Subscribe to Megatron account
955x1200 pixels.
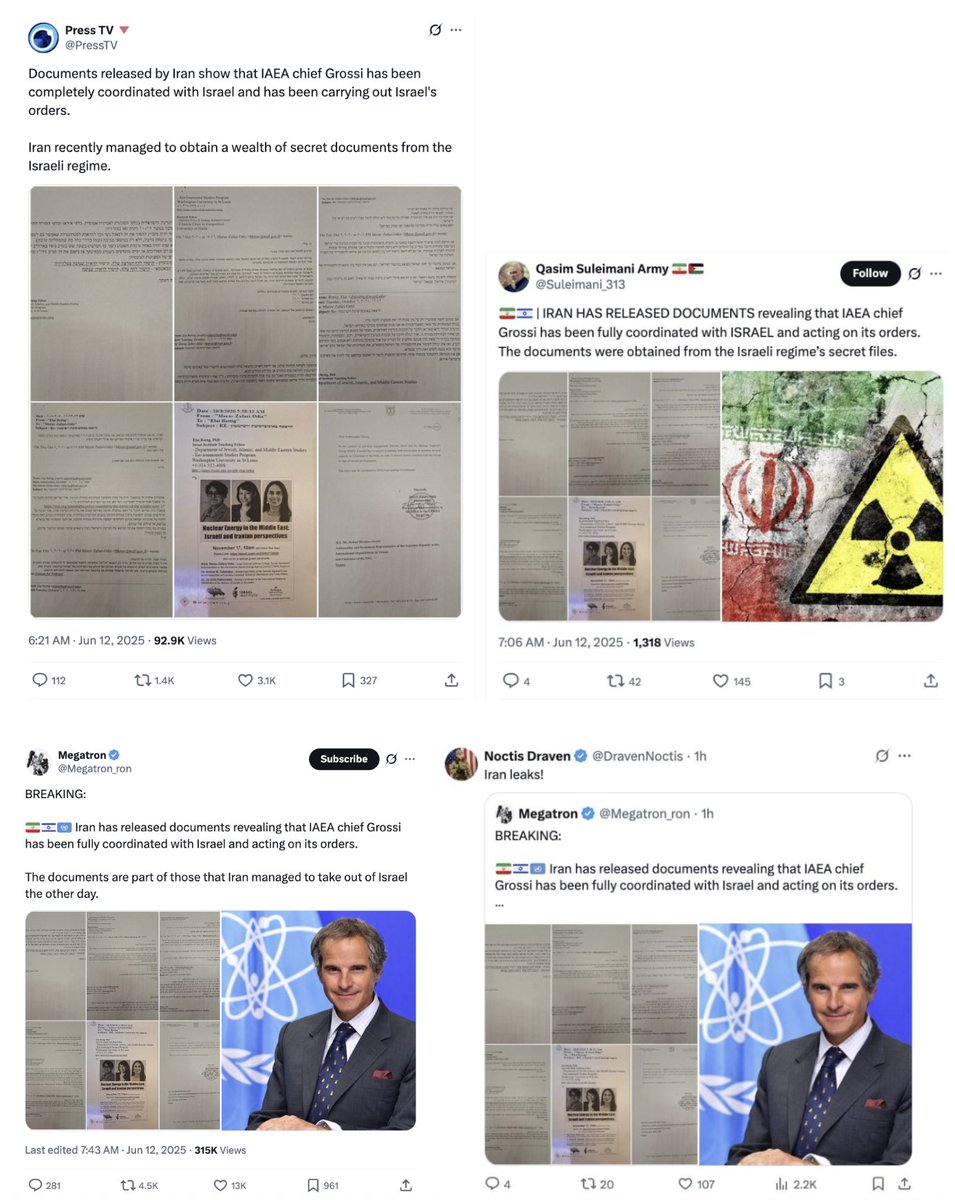click(x=344, y=759)
